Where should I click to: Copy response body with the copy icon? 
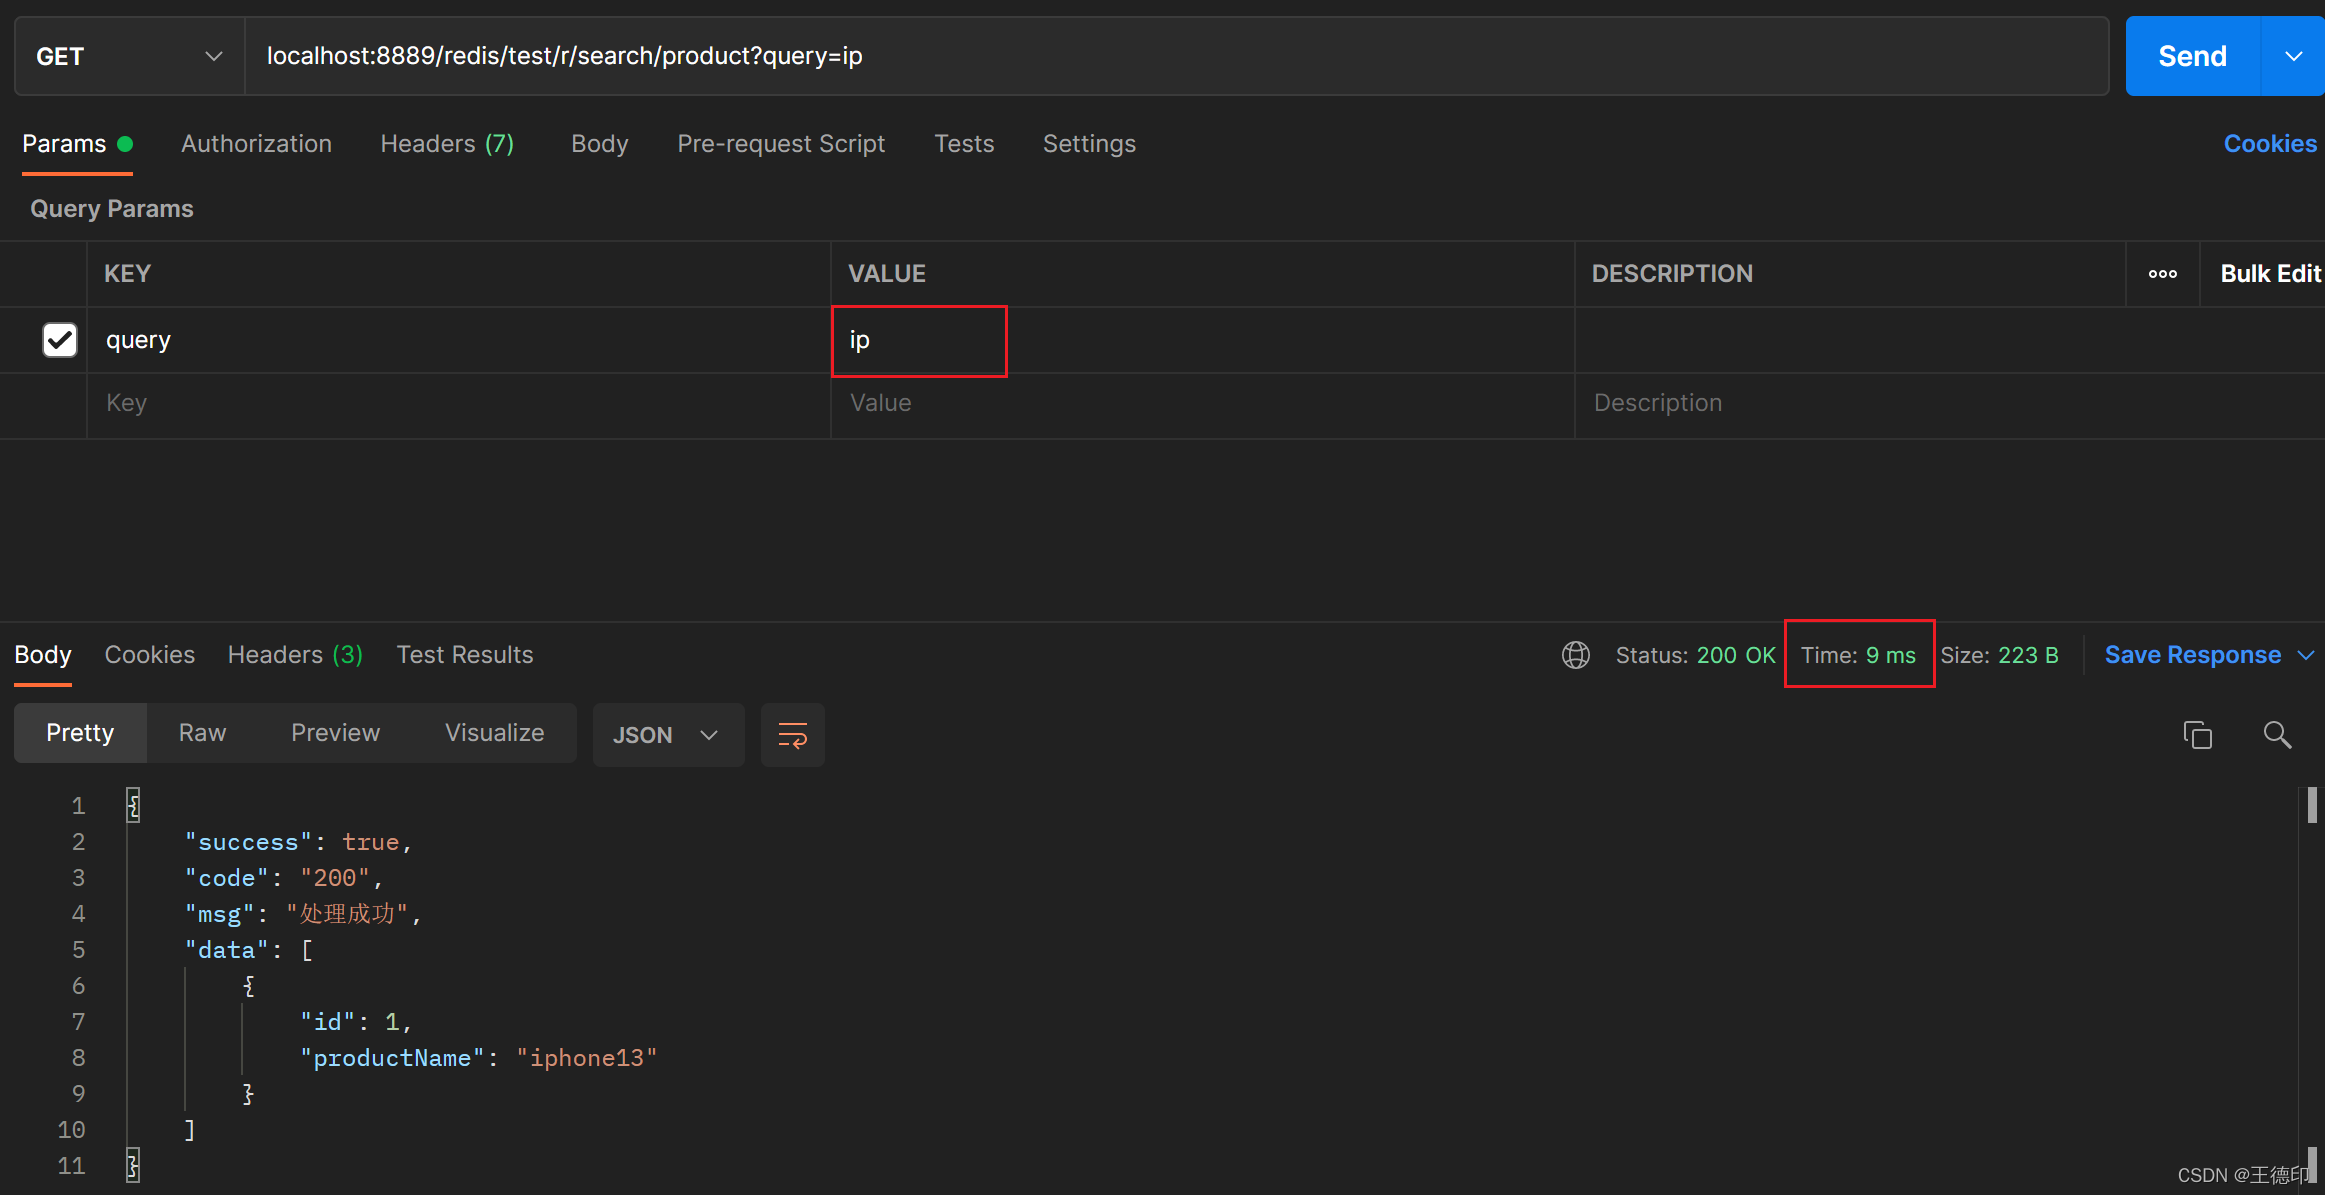2197,735
